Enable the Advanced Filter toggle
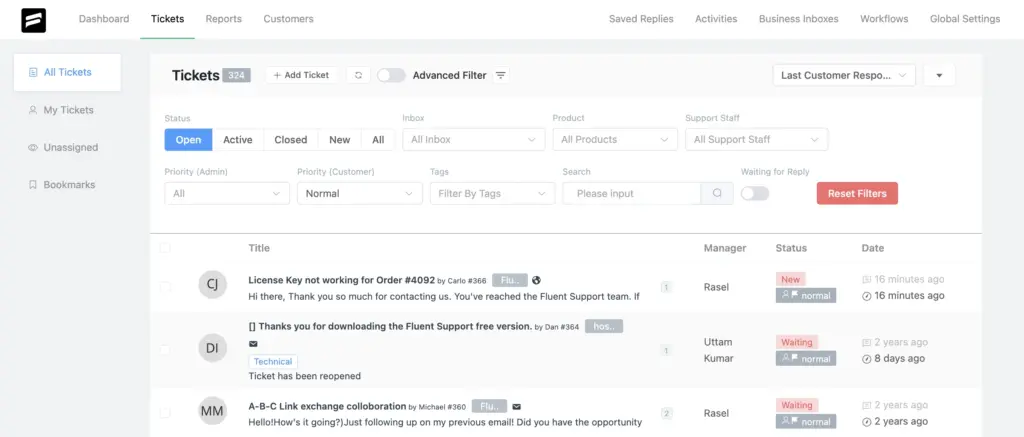The height and width of the screenshot is (437, 1024). tap(391, 75)
